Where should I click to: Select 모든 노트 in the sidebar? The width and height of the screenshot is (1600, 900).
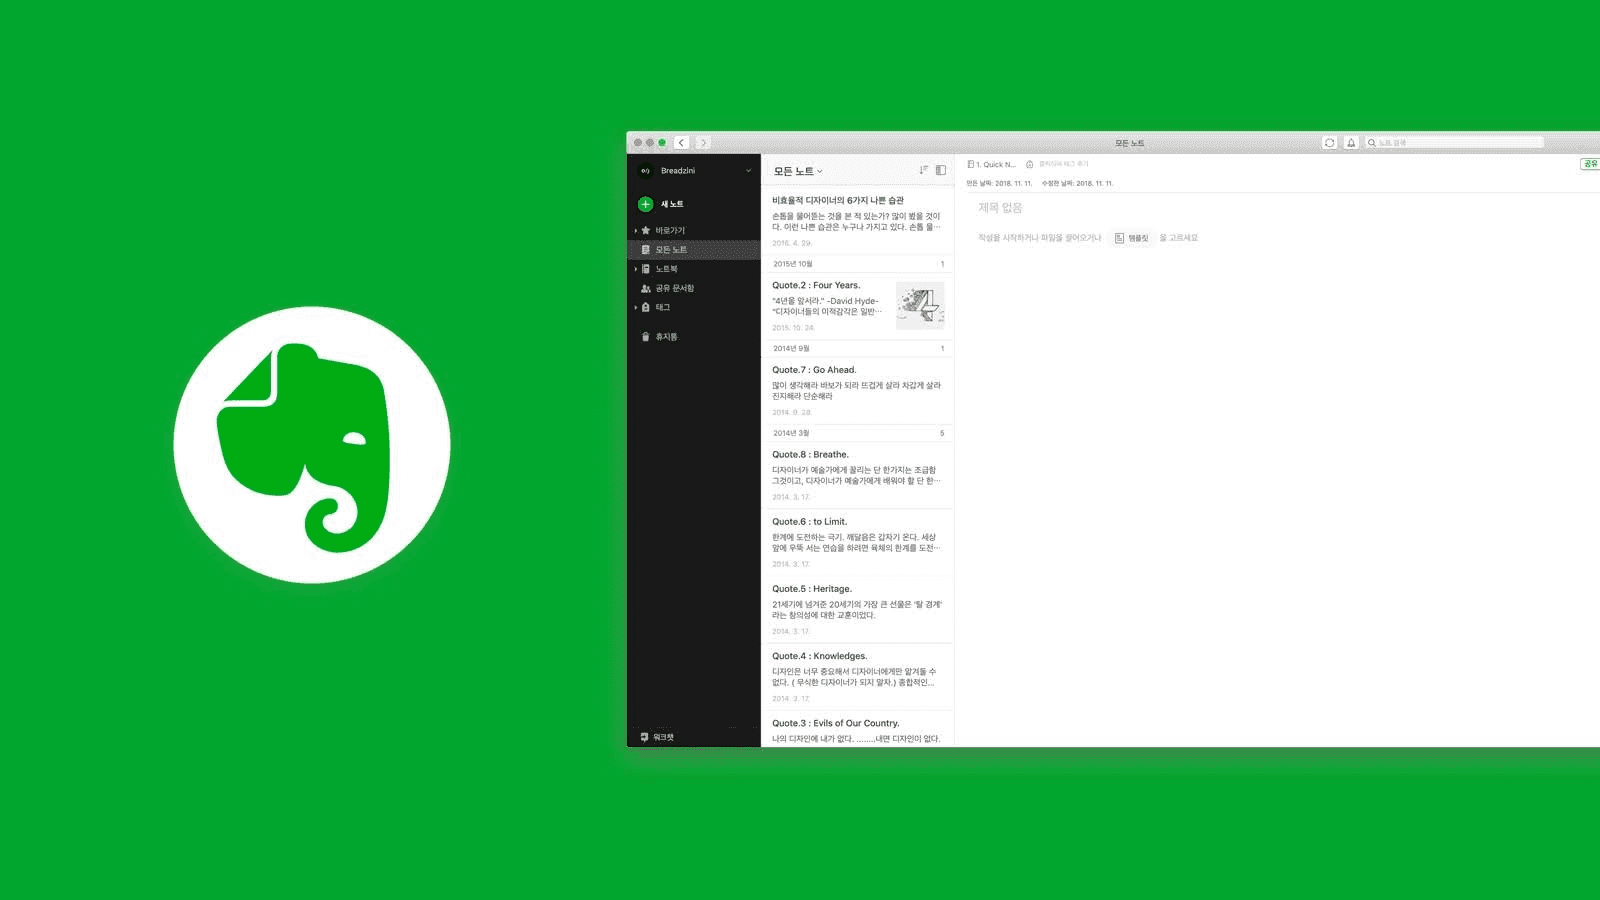[x=694, y=250]
